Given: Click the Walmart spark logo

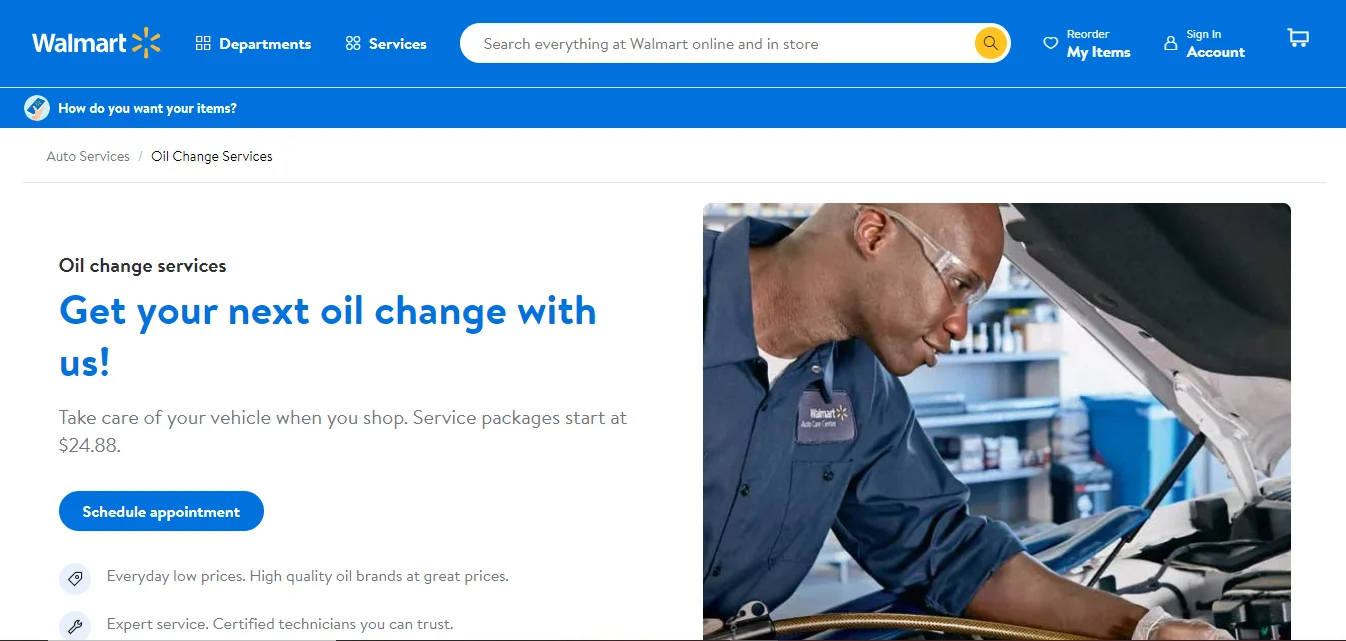Looking at the screenshot, I should 146,43.
